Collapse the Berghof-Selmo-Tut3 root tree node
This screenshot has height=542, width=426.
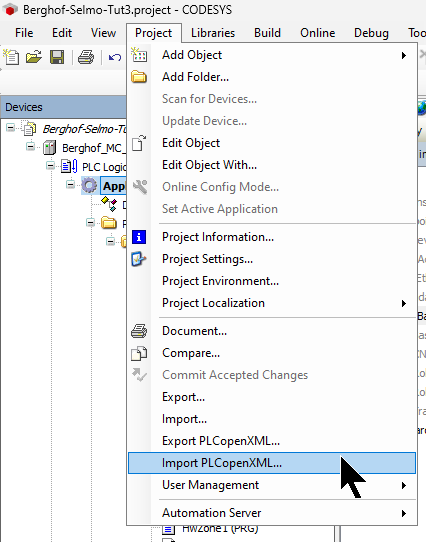tap(10, 128)
